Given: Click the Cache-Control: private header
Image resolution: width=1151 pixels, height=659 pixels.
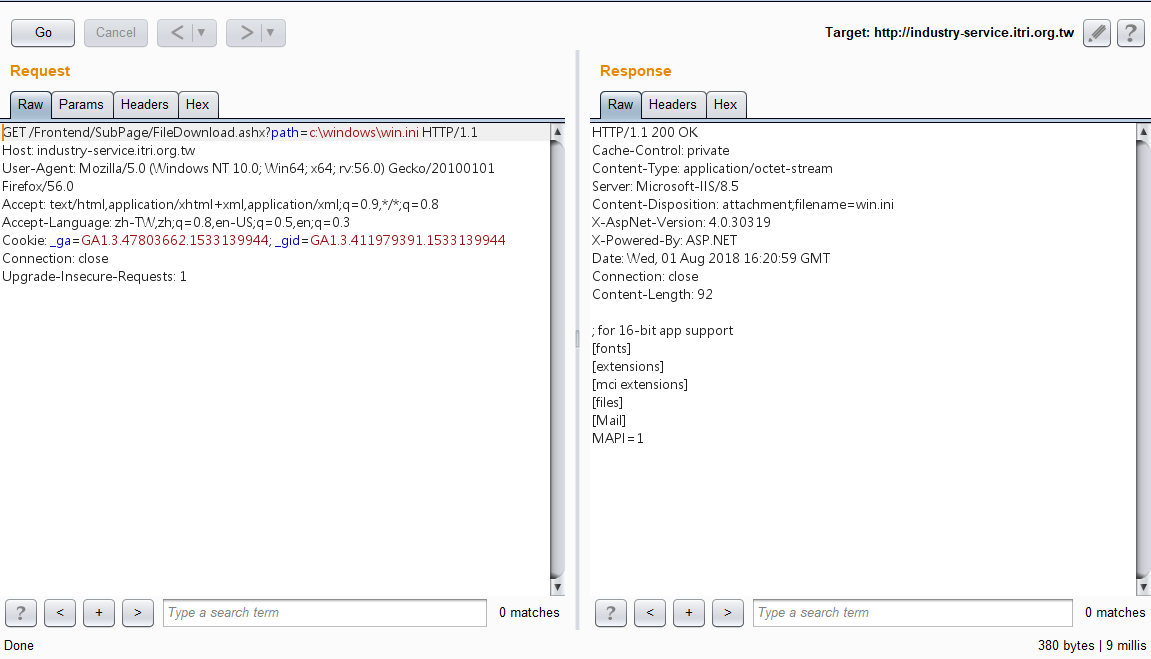Looking at the screenshot, I should click(661, 150).
